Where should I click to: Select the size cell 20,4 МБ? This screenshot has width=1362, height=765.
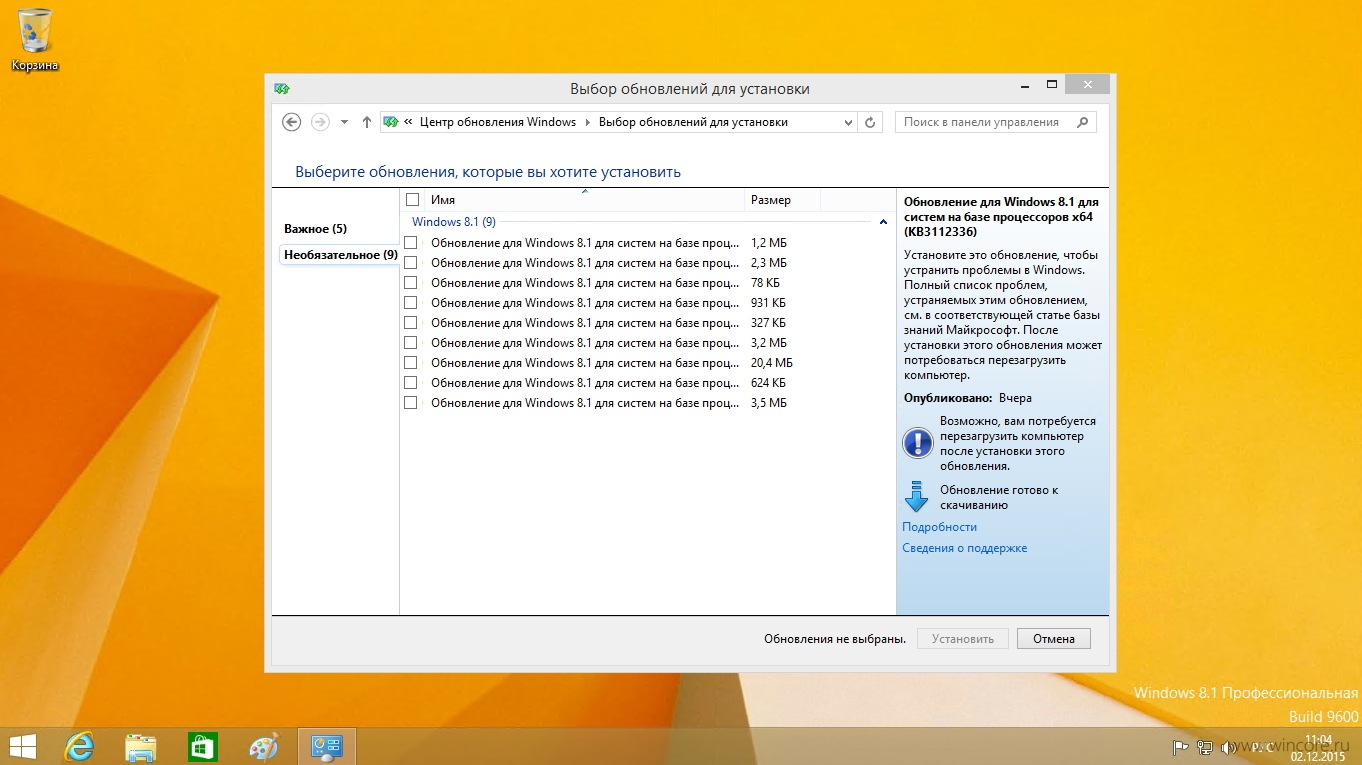coord(771,362)
